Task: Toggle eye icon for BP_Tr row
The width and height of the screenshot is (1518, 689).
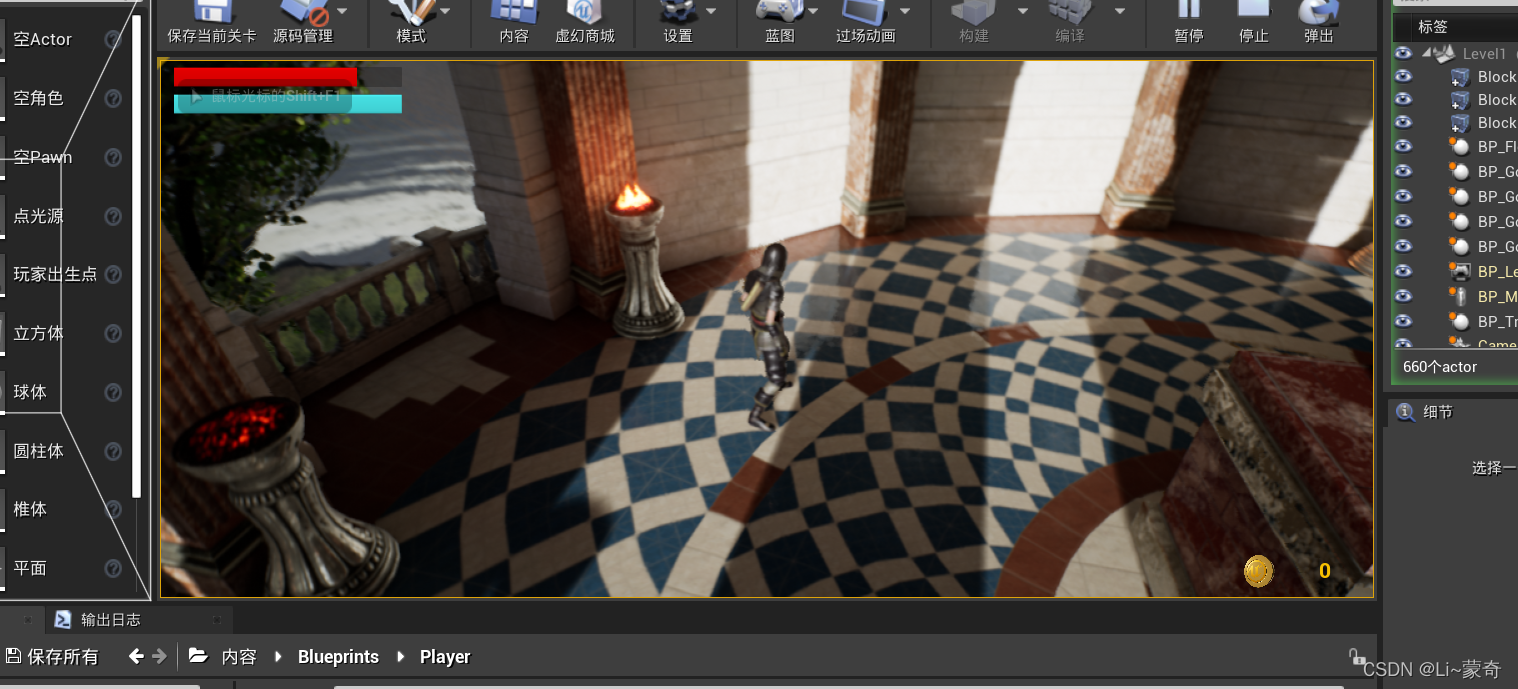Action: click(x=1404, y=321)
